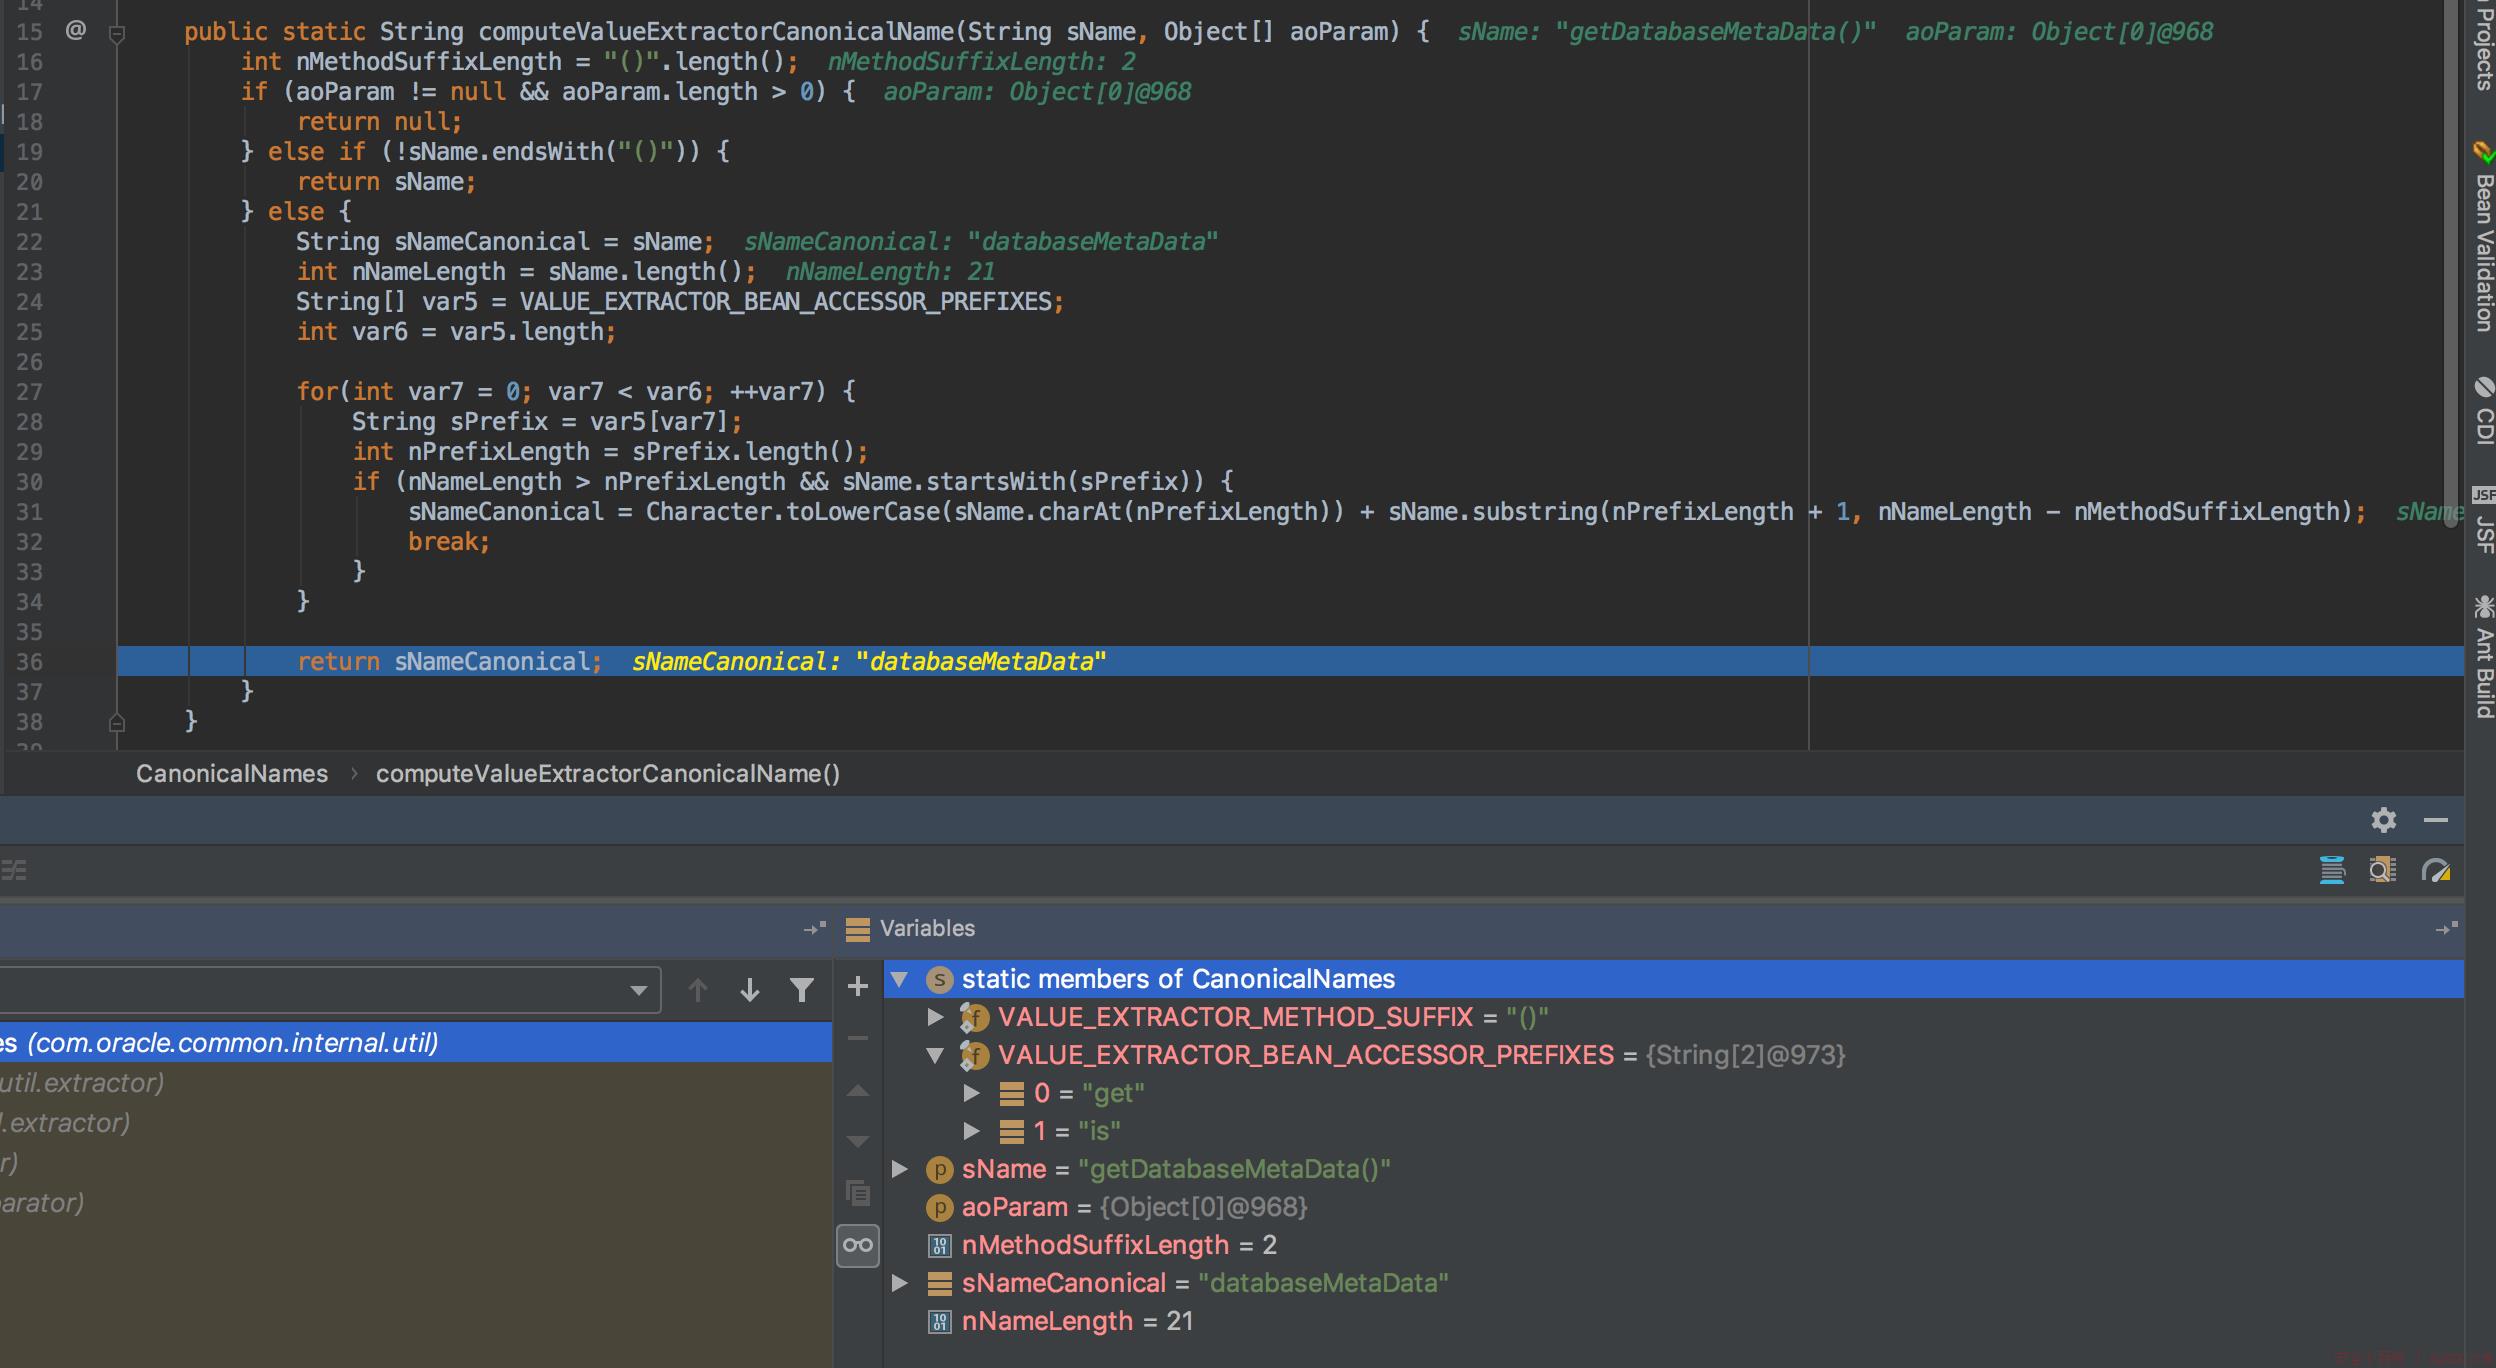The height and width of the screenshot is (1368, 2496).
Task: Click CanonicalNames breadcrumb
Action: click(232, 774)
